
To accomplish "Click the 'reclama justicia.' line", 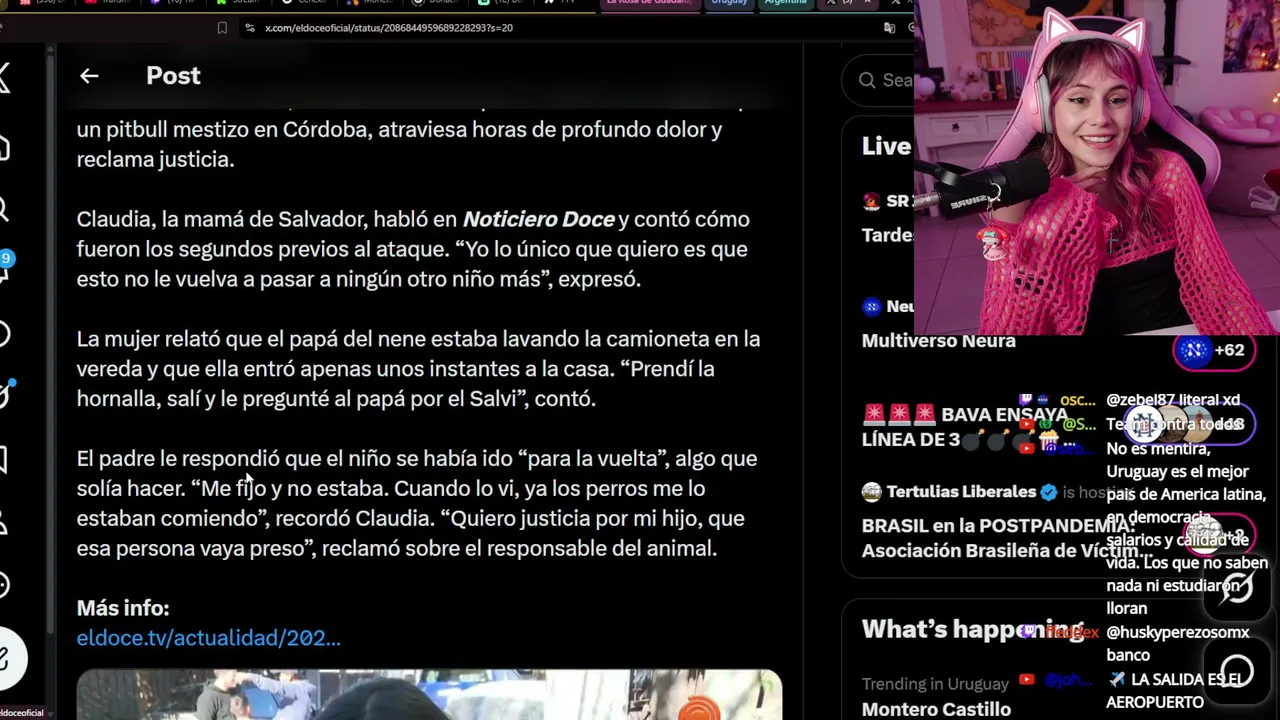I will (x=155, y=159).
